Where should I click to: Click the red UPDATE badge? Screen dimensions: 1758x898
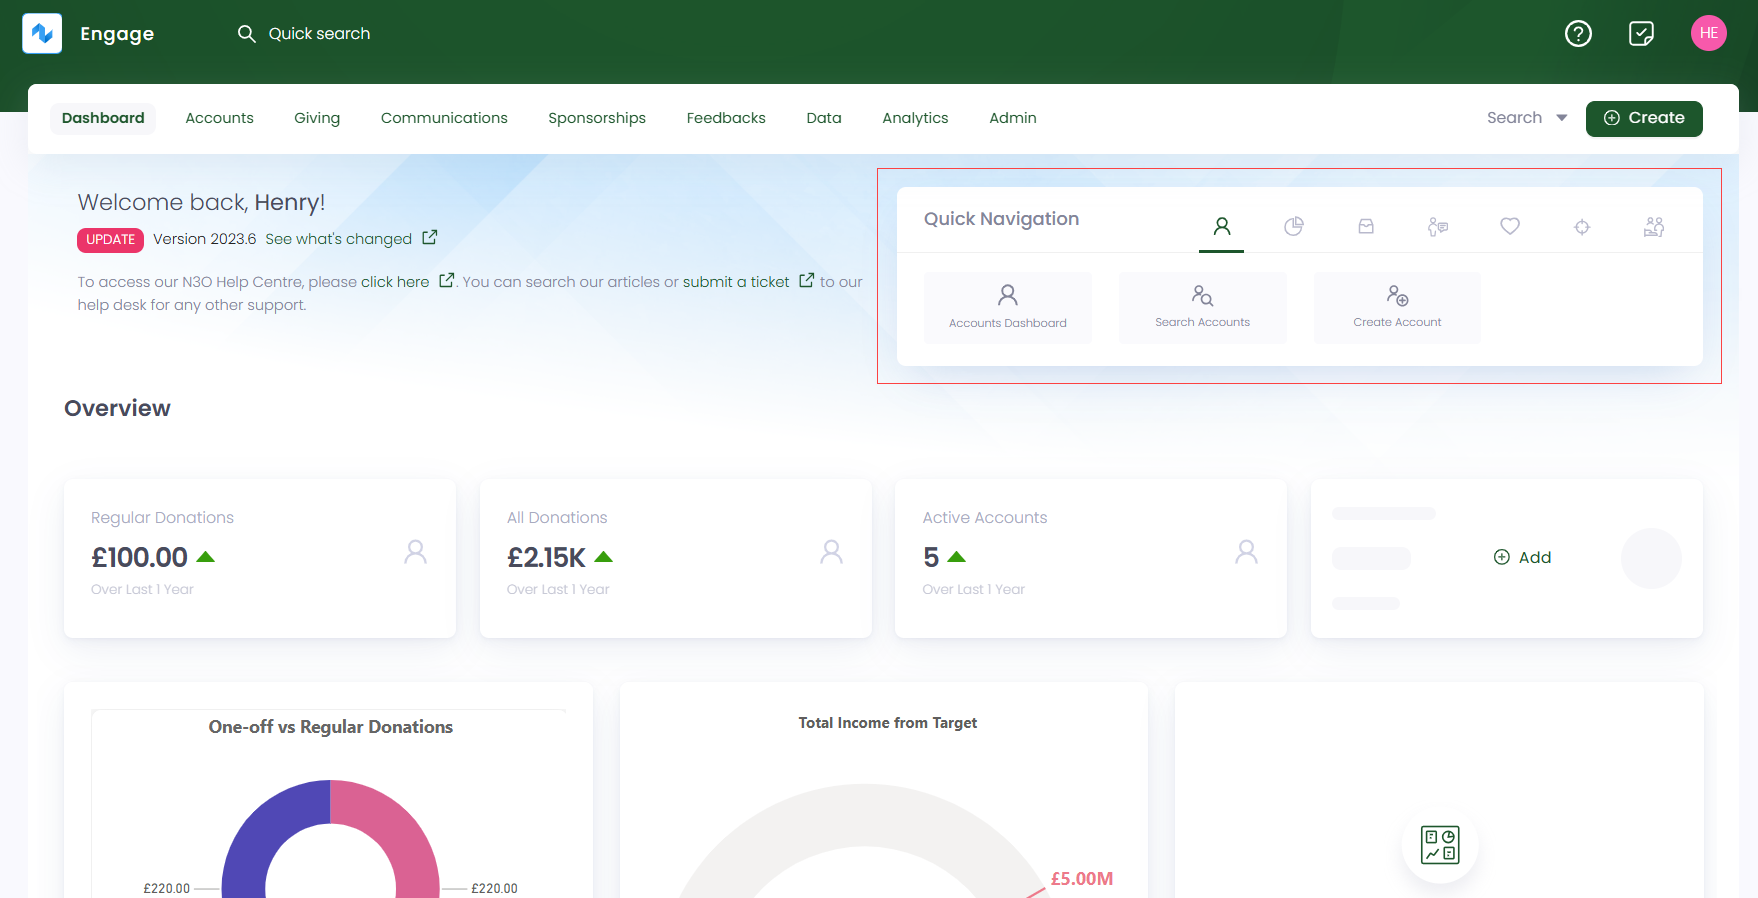pyautogui.click(x=111, y=240)
